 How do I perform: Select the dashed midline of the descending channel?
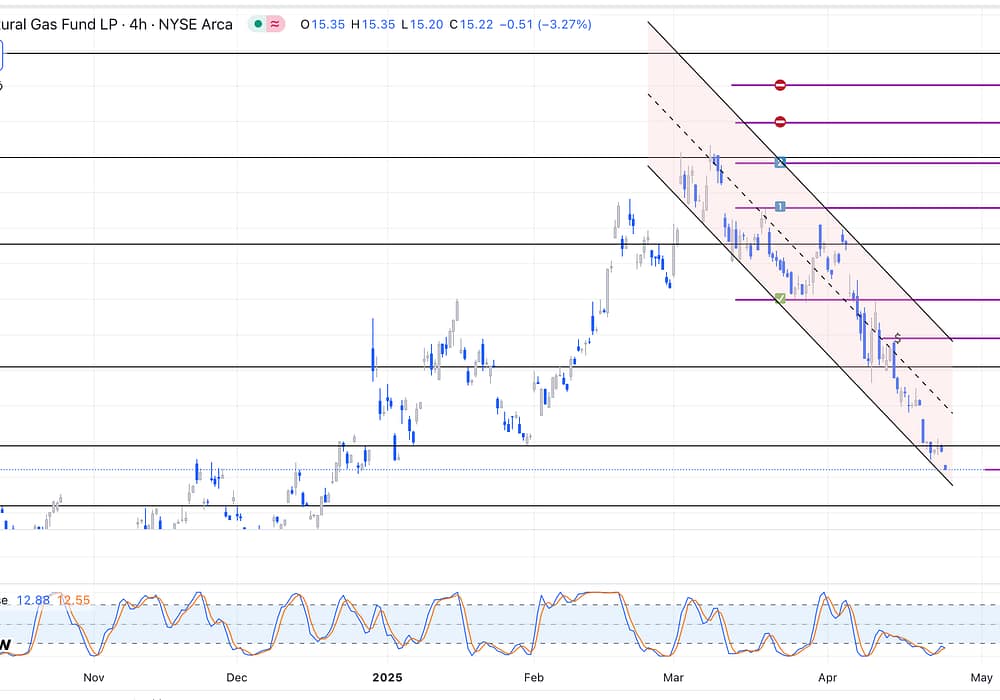point(800,254)
